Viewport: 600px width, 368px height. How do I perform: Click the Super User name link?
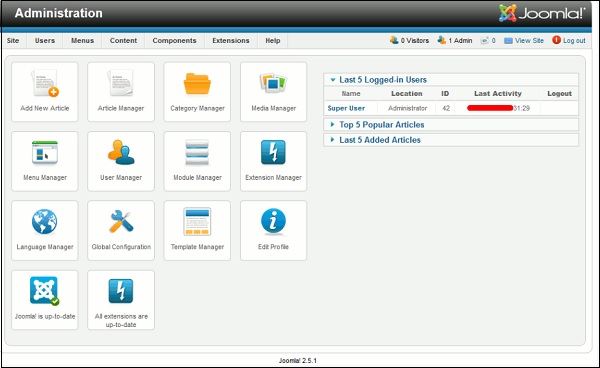pyautogui.click(x=346, y=108)
